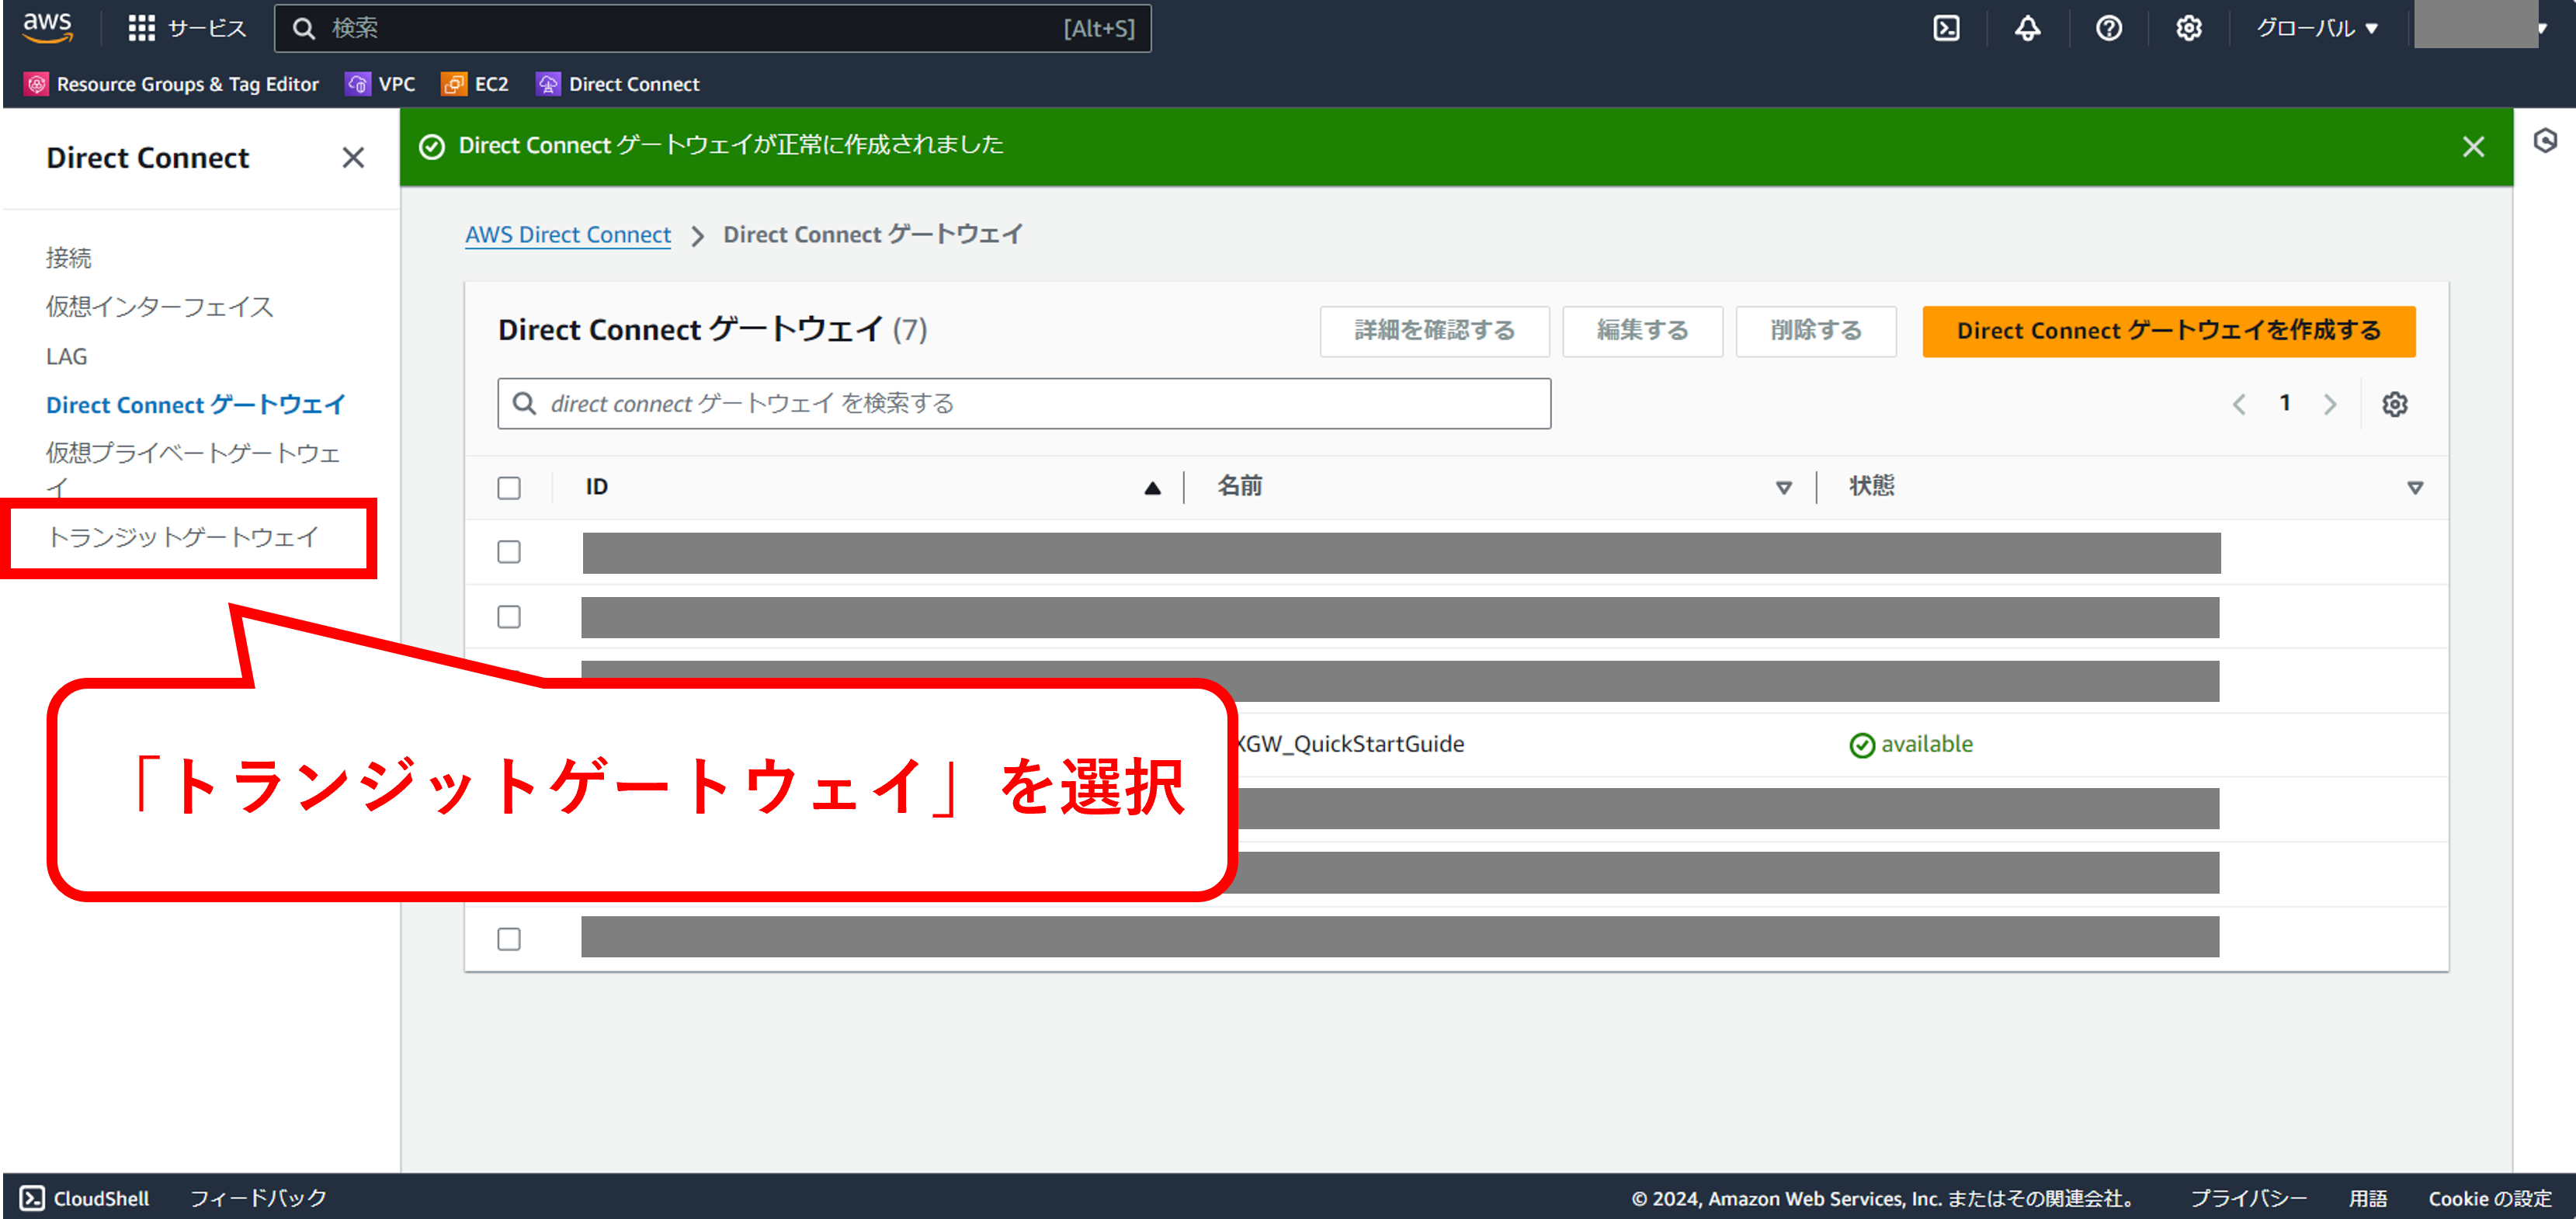2576x1219 pixels.
Task: Click Direct Connect ゲートウェイを作成する button
Action: click(2168, 331)
